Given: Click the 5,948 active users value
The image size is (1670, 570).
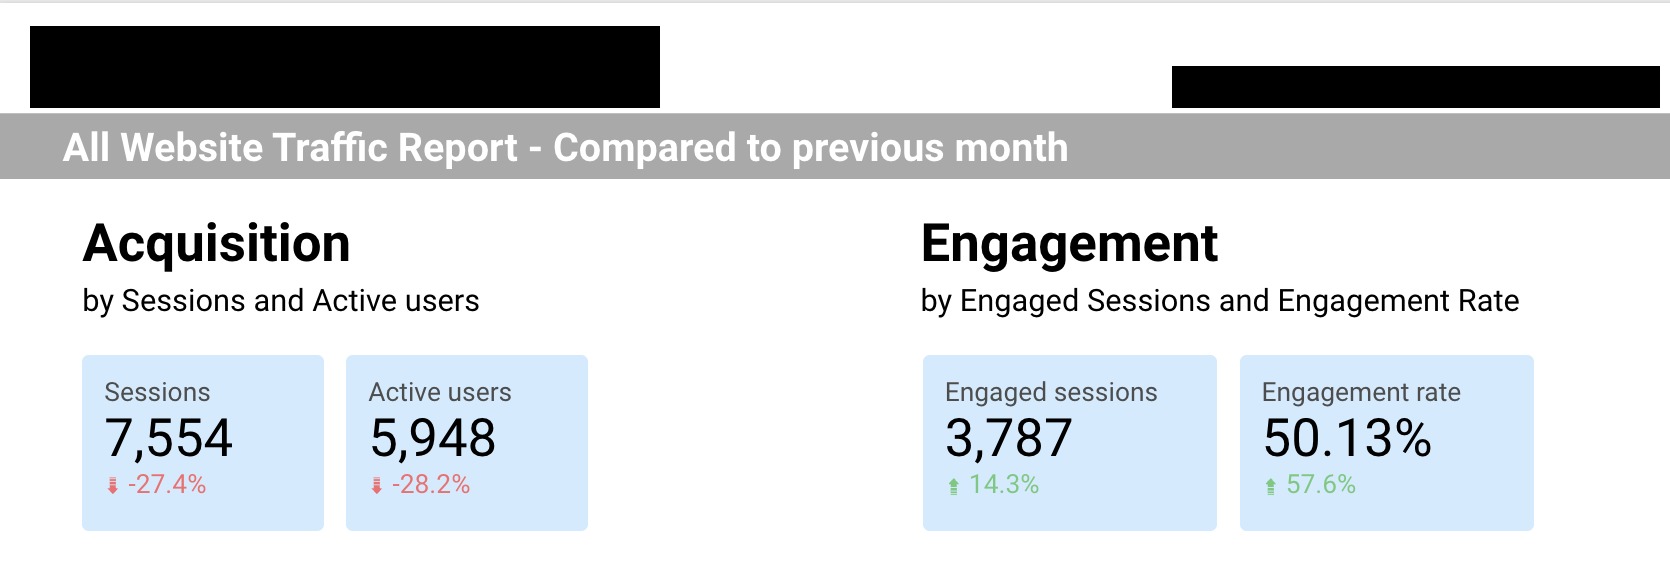Looking at the screenshot, I should [x=432, y=438].
